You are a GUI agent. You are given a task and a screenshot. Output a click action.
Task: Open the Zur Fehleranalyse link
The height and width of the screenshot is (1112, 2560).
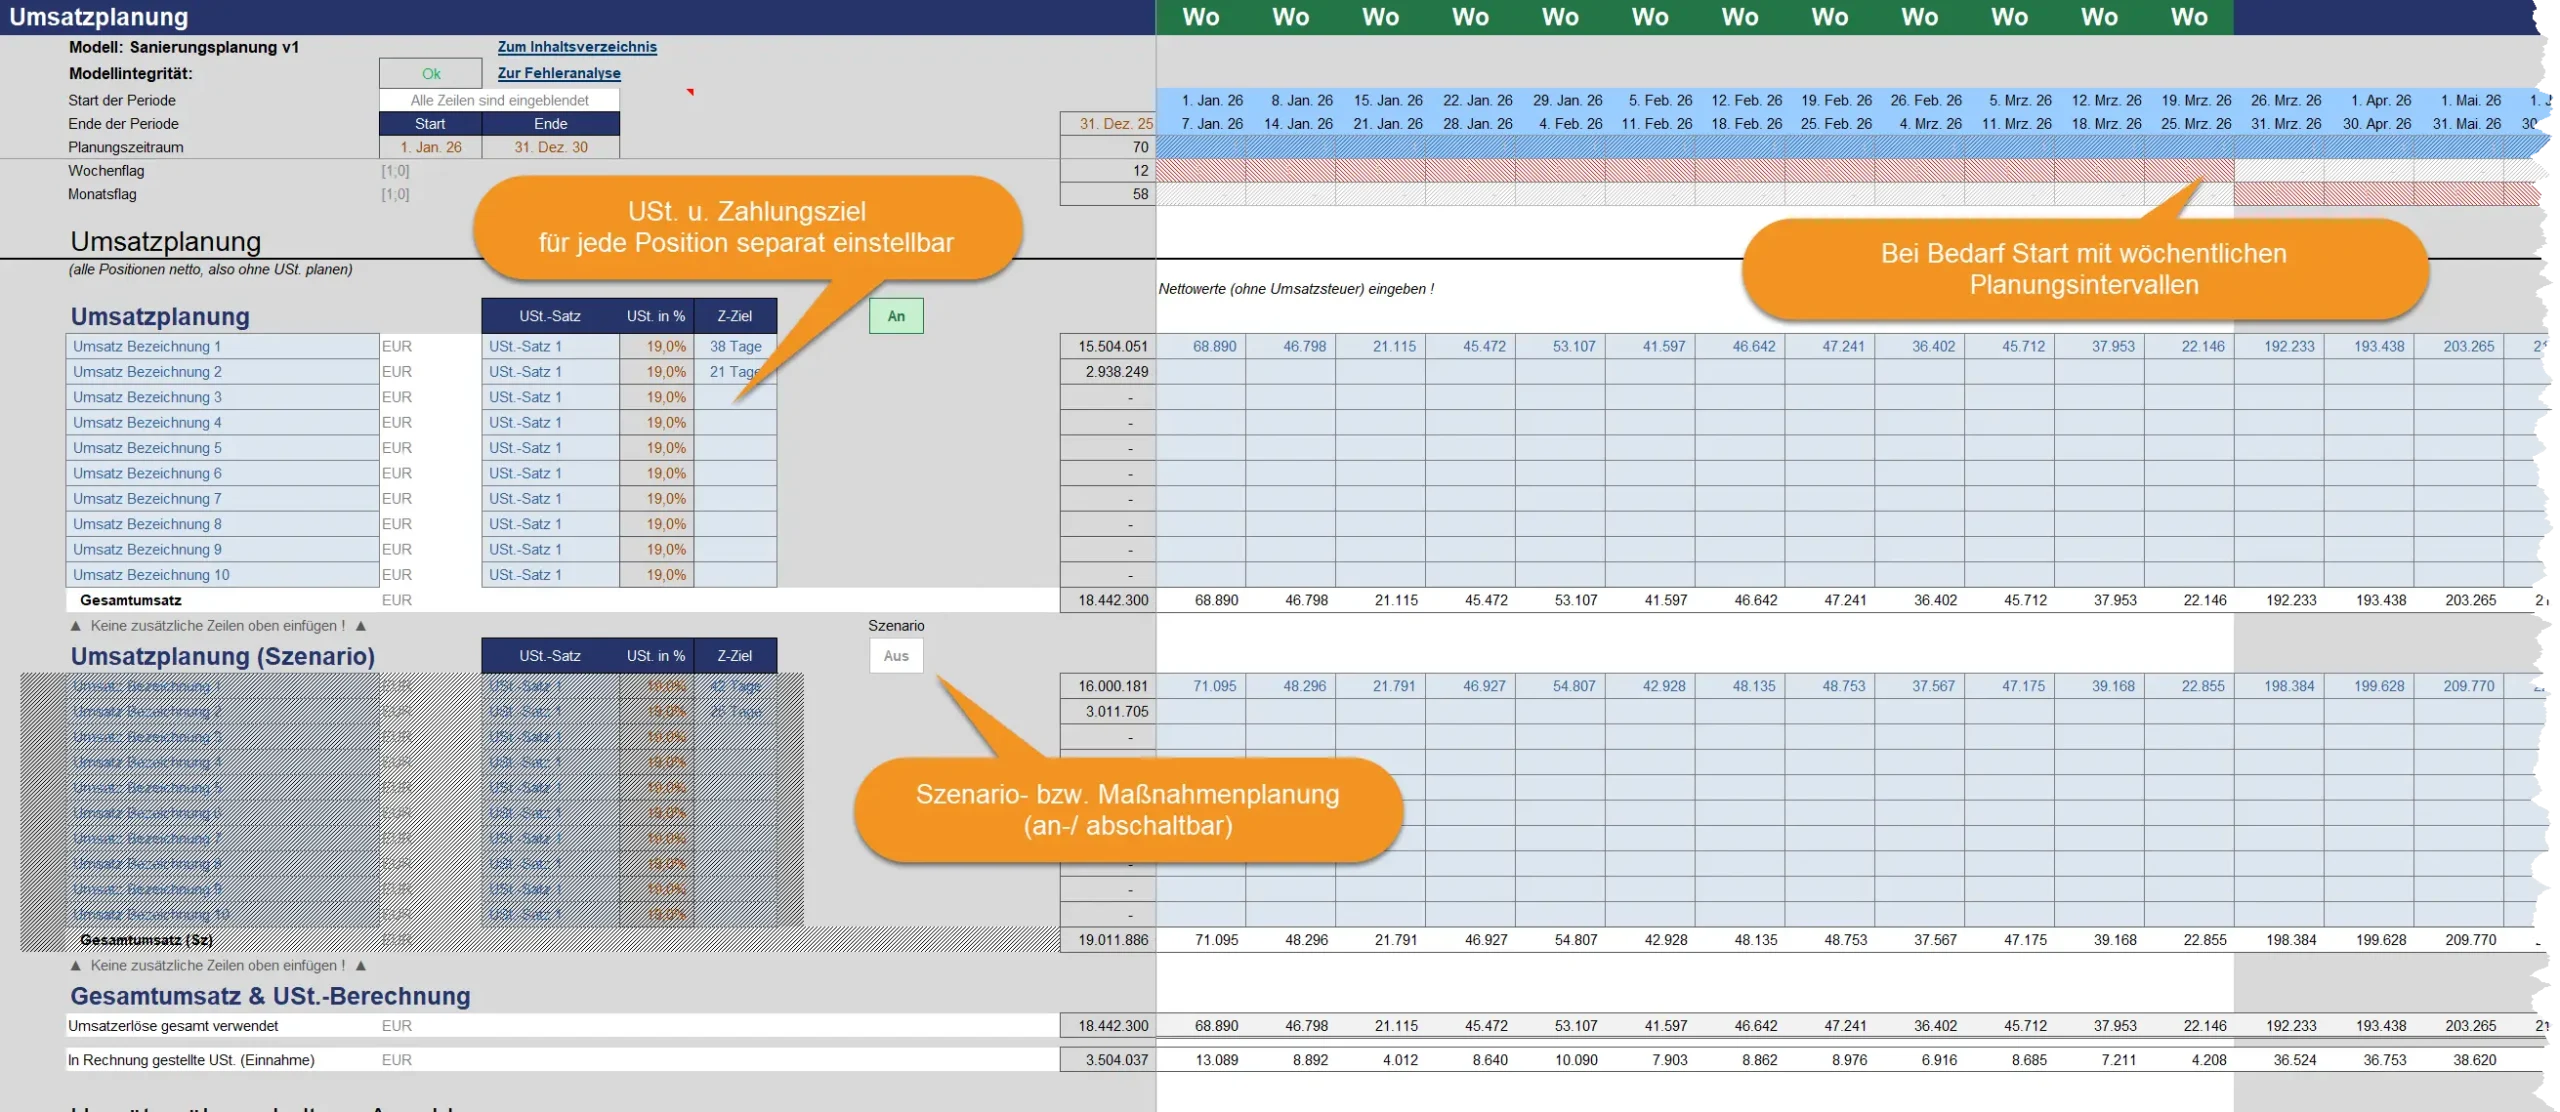[559, 73]
